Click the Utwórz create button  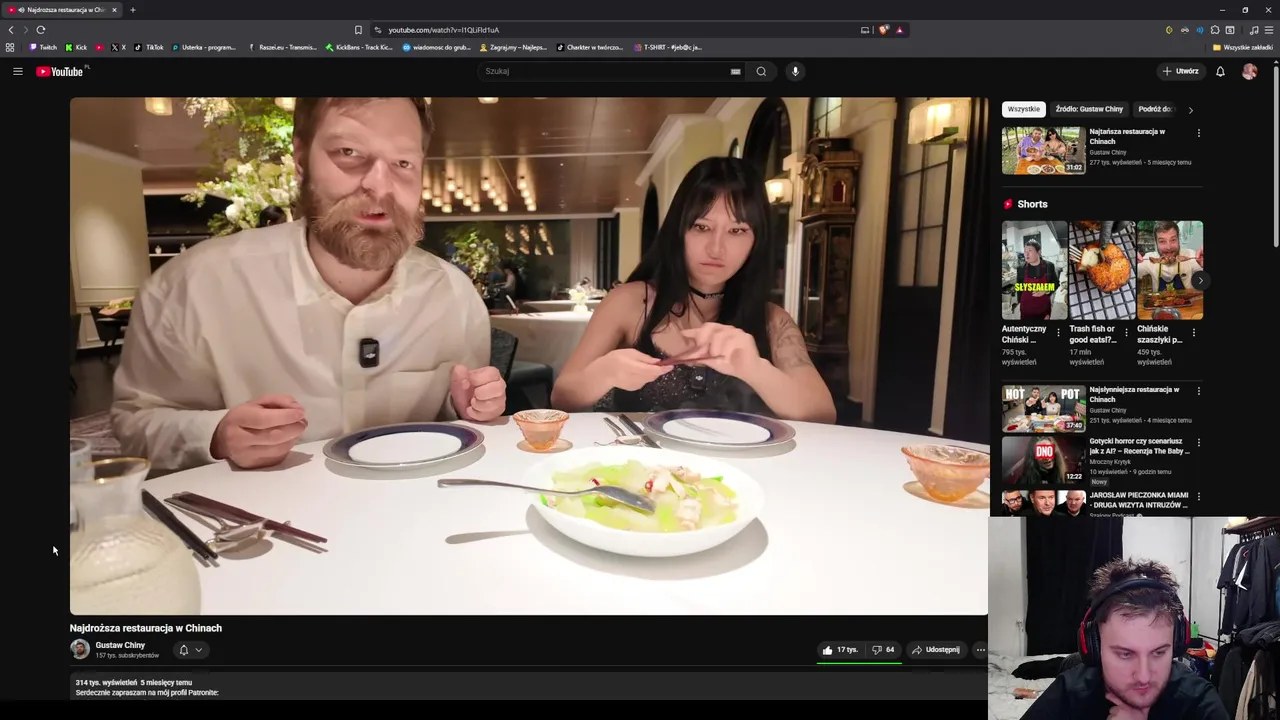pyautogui.click(x=1180, y=71)
